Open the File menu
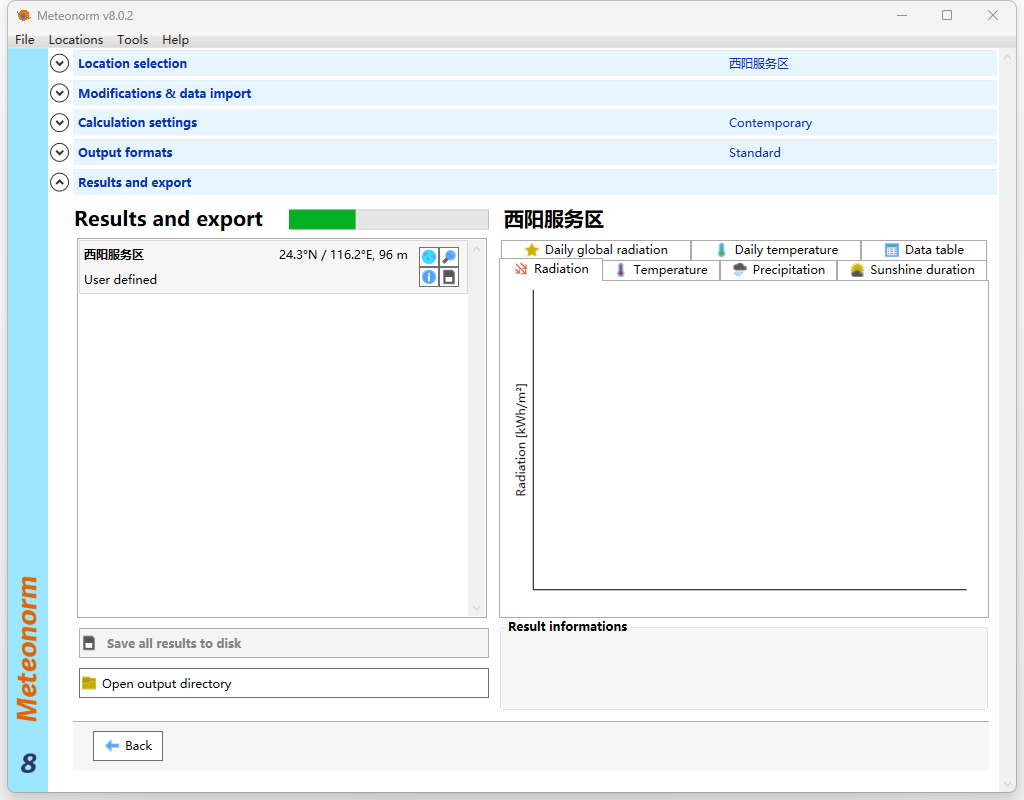This screenshot has height=800, width=1024. coord(25,39)
